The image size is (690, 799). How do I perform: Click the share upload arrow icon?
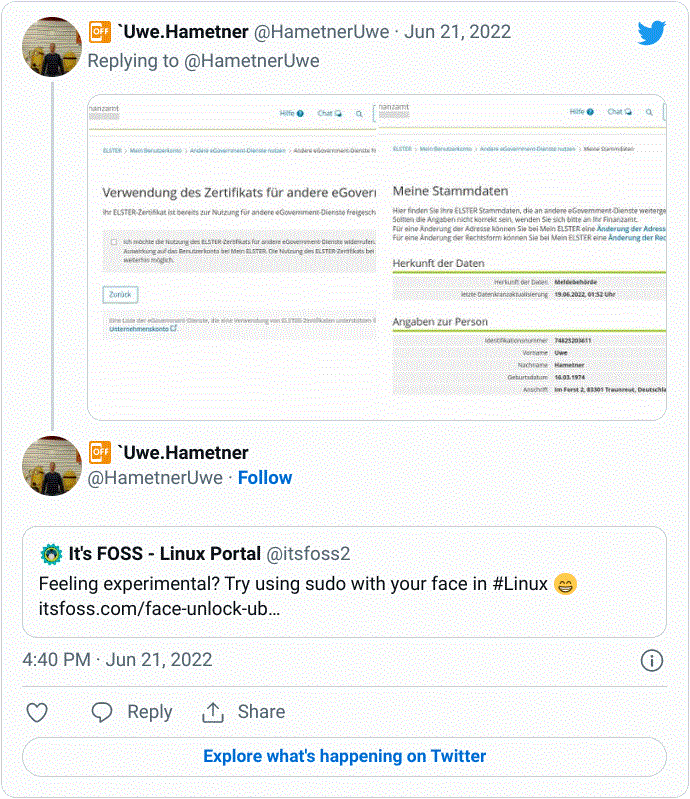coord(213,712)
